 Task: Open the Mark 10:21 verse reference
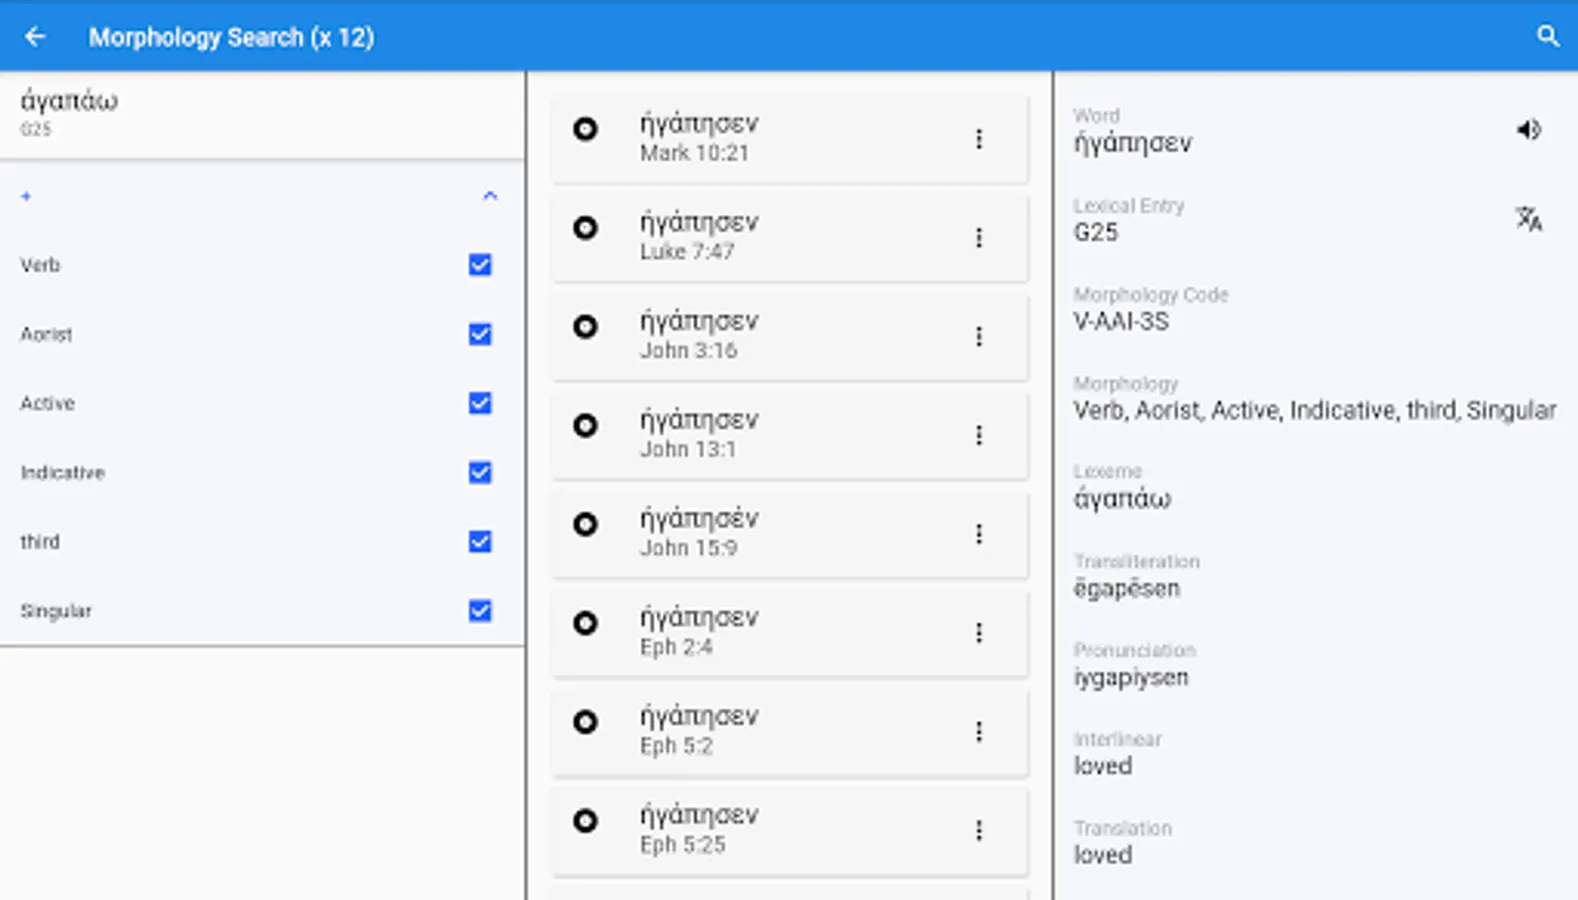coord(694,153)
